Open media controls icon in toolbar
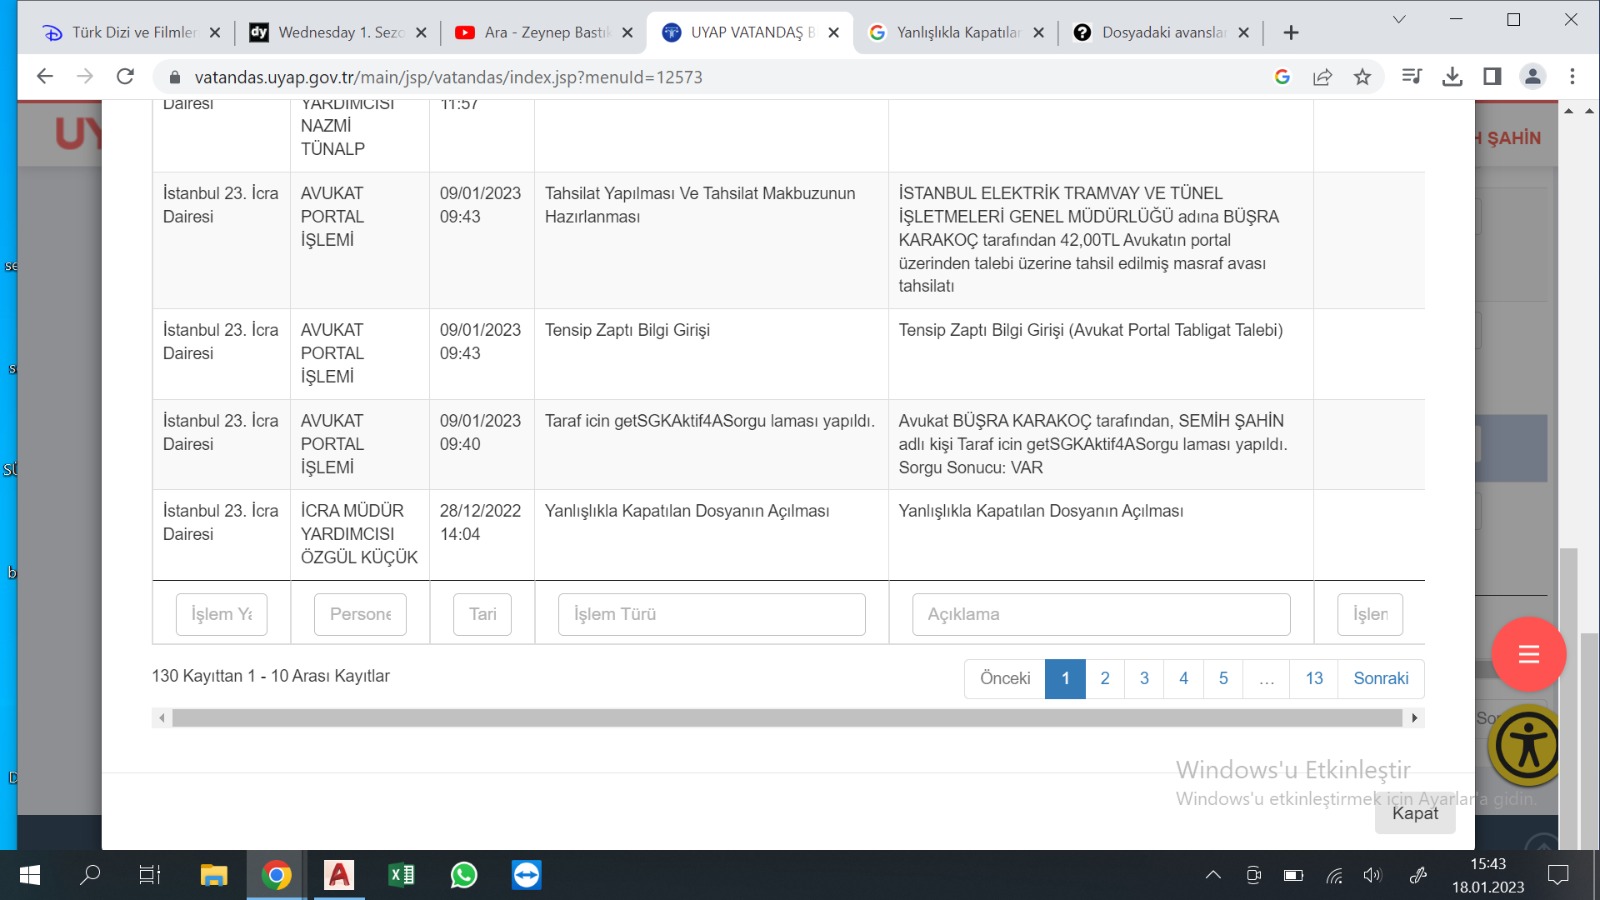Viewport: 1600px width, 900px height. (x=1412, y=77)
